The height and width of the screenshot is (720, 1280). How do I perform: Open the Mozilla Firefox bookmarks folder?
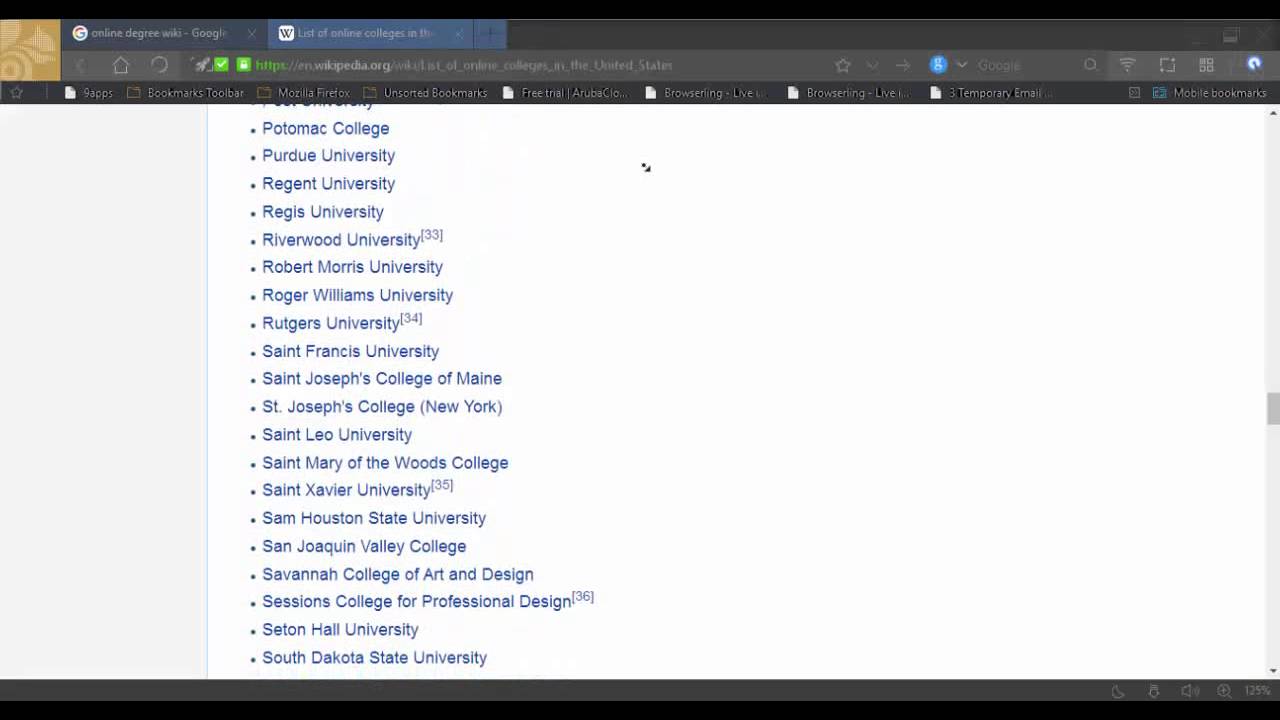click(x=304, y=93)
